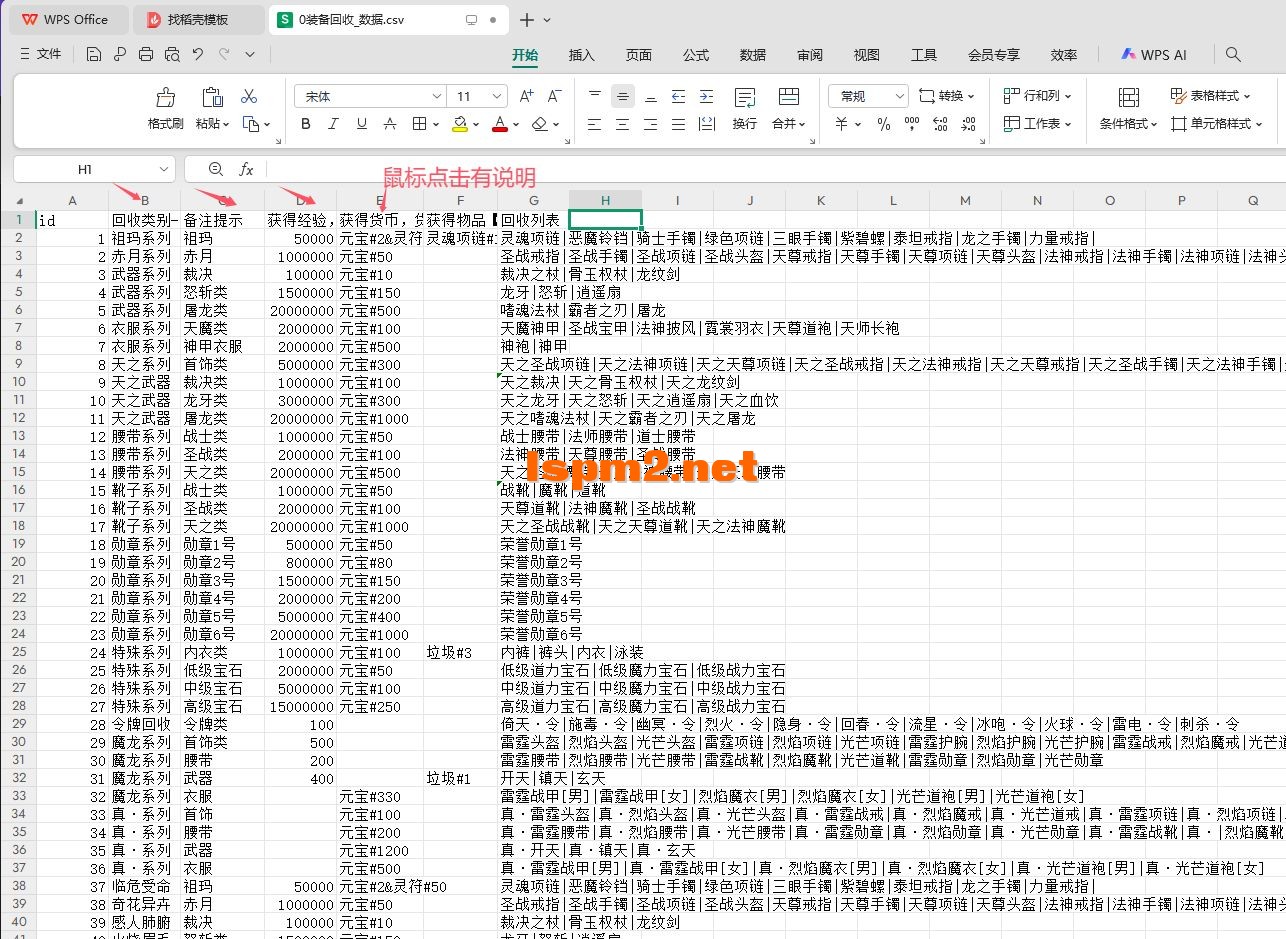The width and height of the screenshot is (1286, 939).
Task: Open the cell borders icon
Action: point(417,124)
